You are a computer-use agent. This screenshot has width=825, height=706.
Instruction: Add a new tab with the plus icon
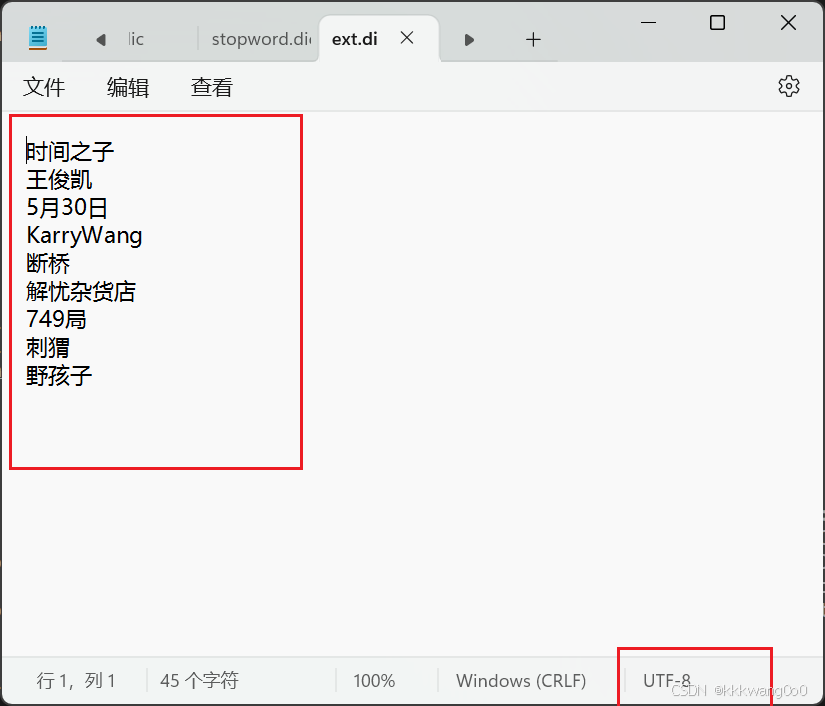point(533,39)
